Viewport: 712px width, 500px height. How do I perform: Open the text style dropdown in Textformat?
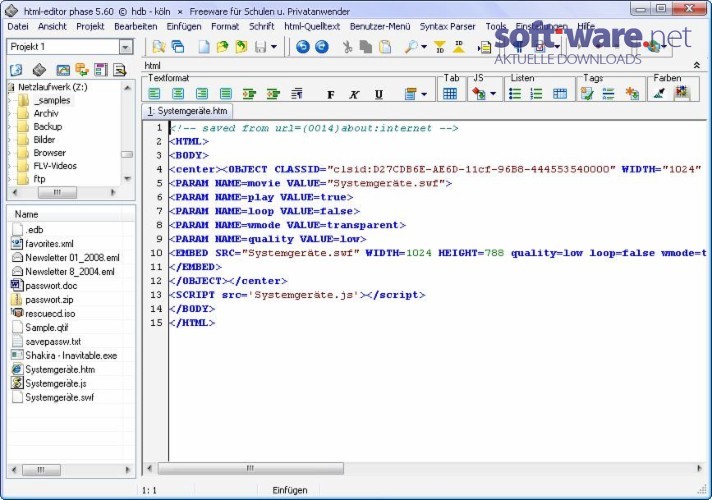pos(424,94)
